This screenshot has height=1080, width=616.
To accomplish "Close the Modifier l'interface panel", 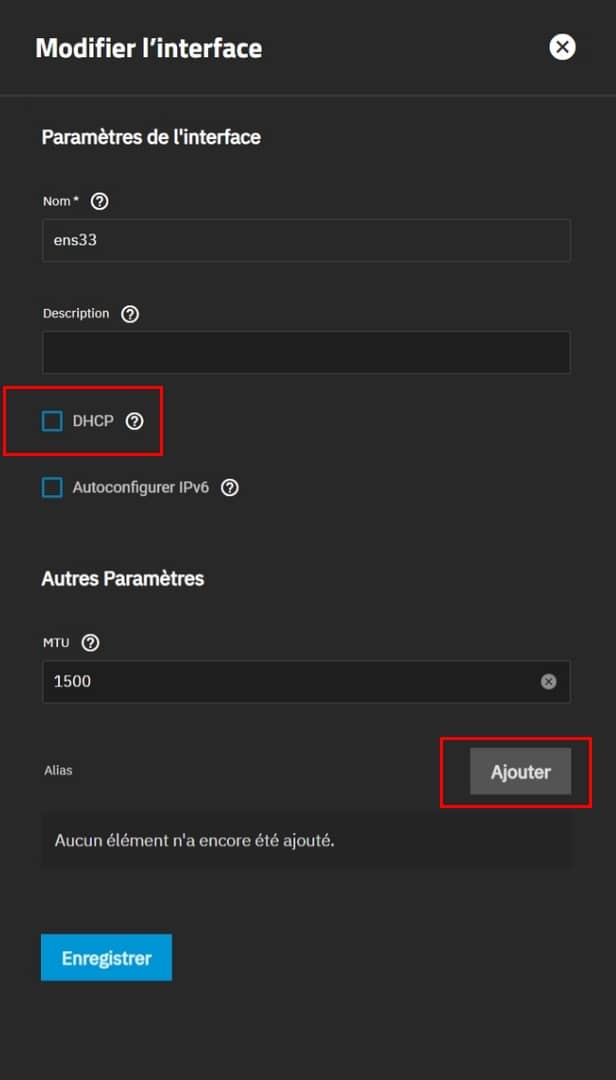I will pyautogui.click(x=563, y=47).
